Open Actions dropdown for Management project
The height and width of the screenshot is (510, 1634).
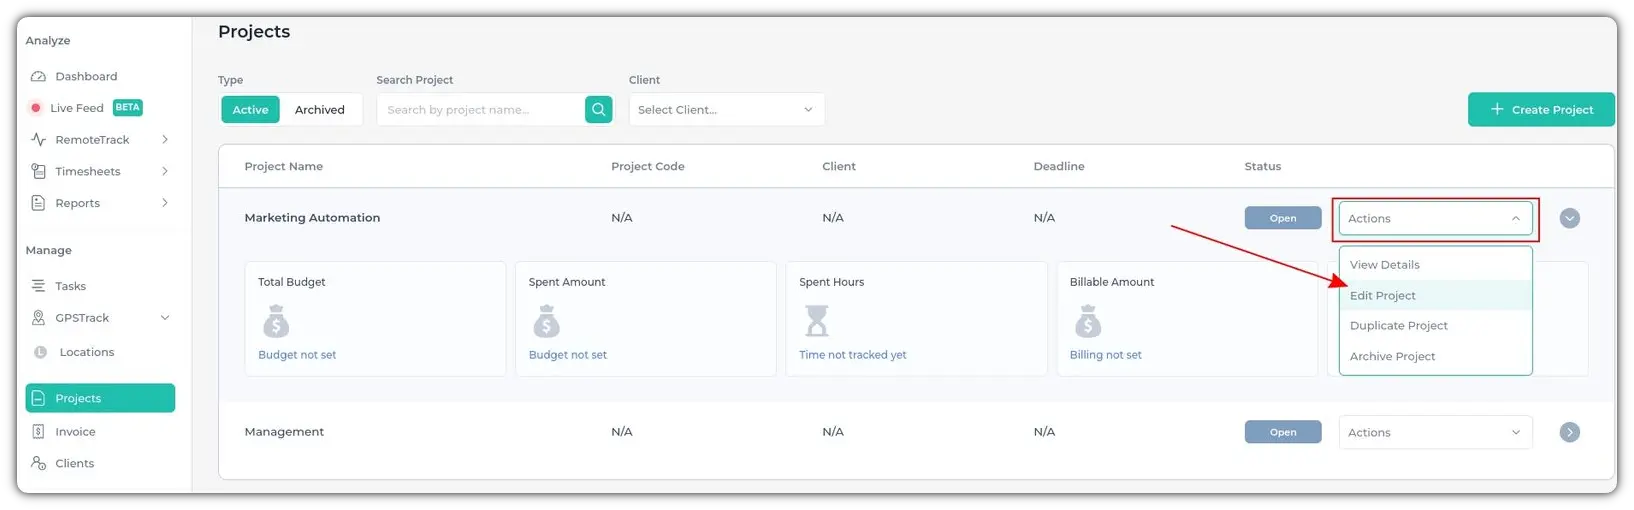pyautogui.click(x=1434, y=432)
